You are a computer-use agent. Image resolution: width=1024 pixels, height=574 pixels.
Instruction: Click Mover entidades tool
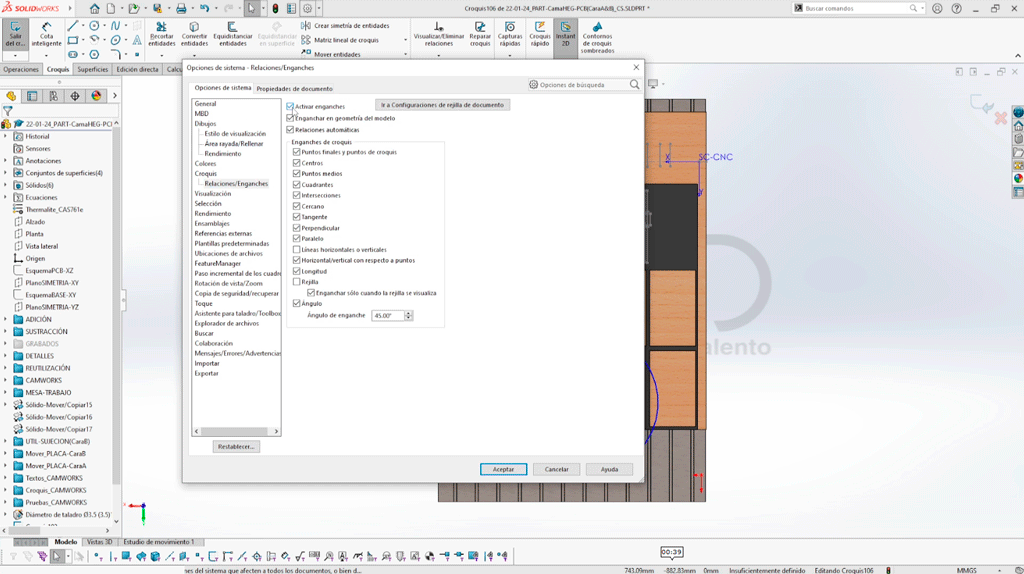point(331,54)
